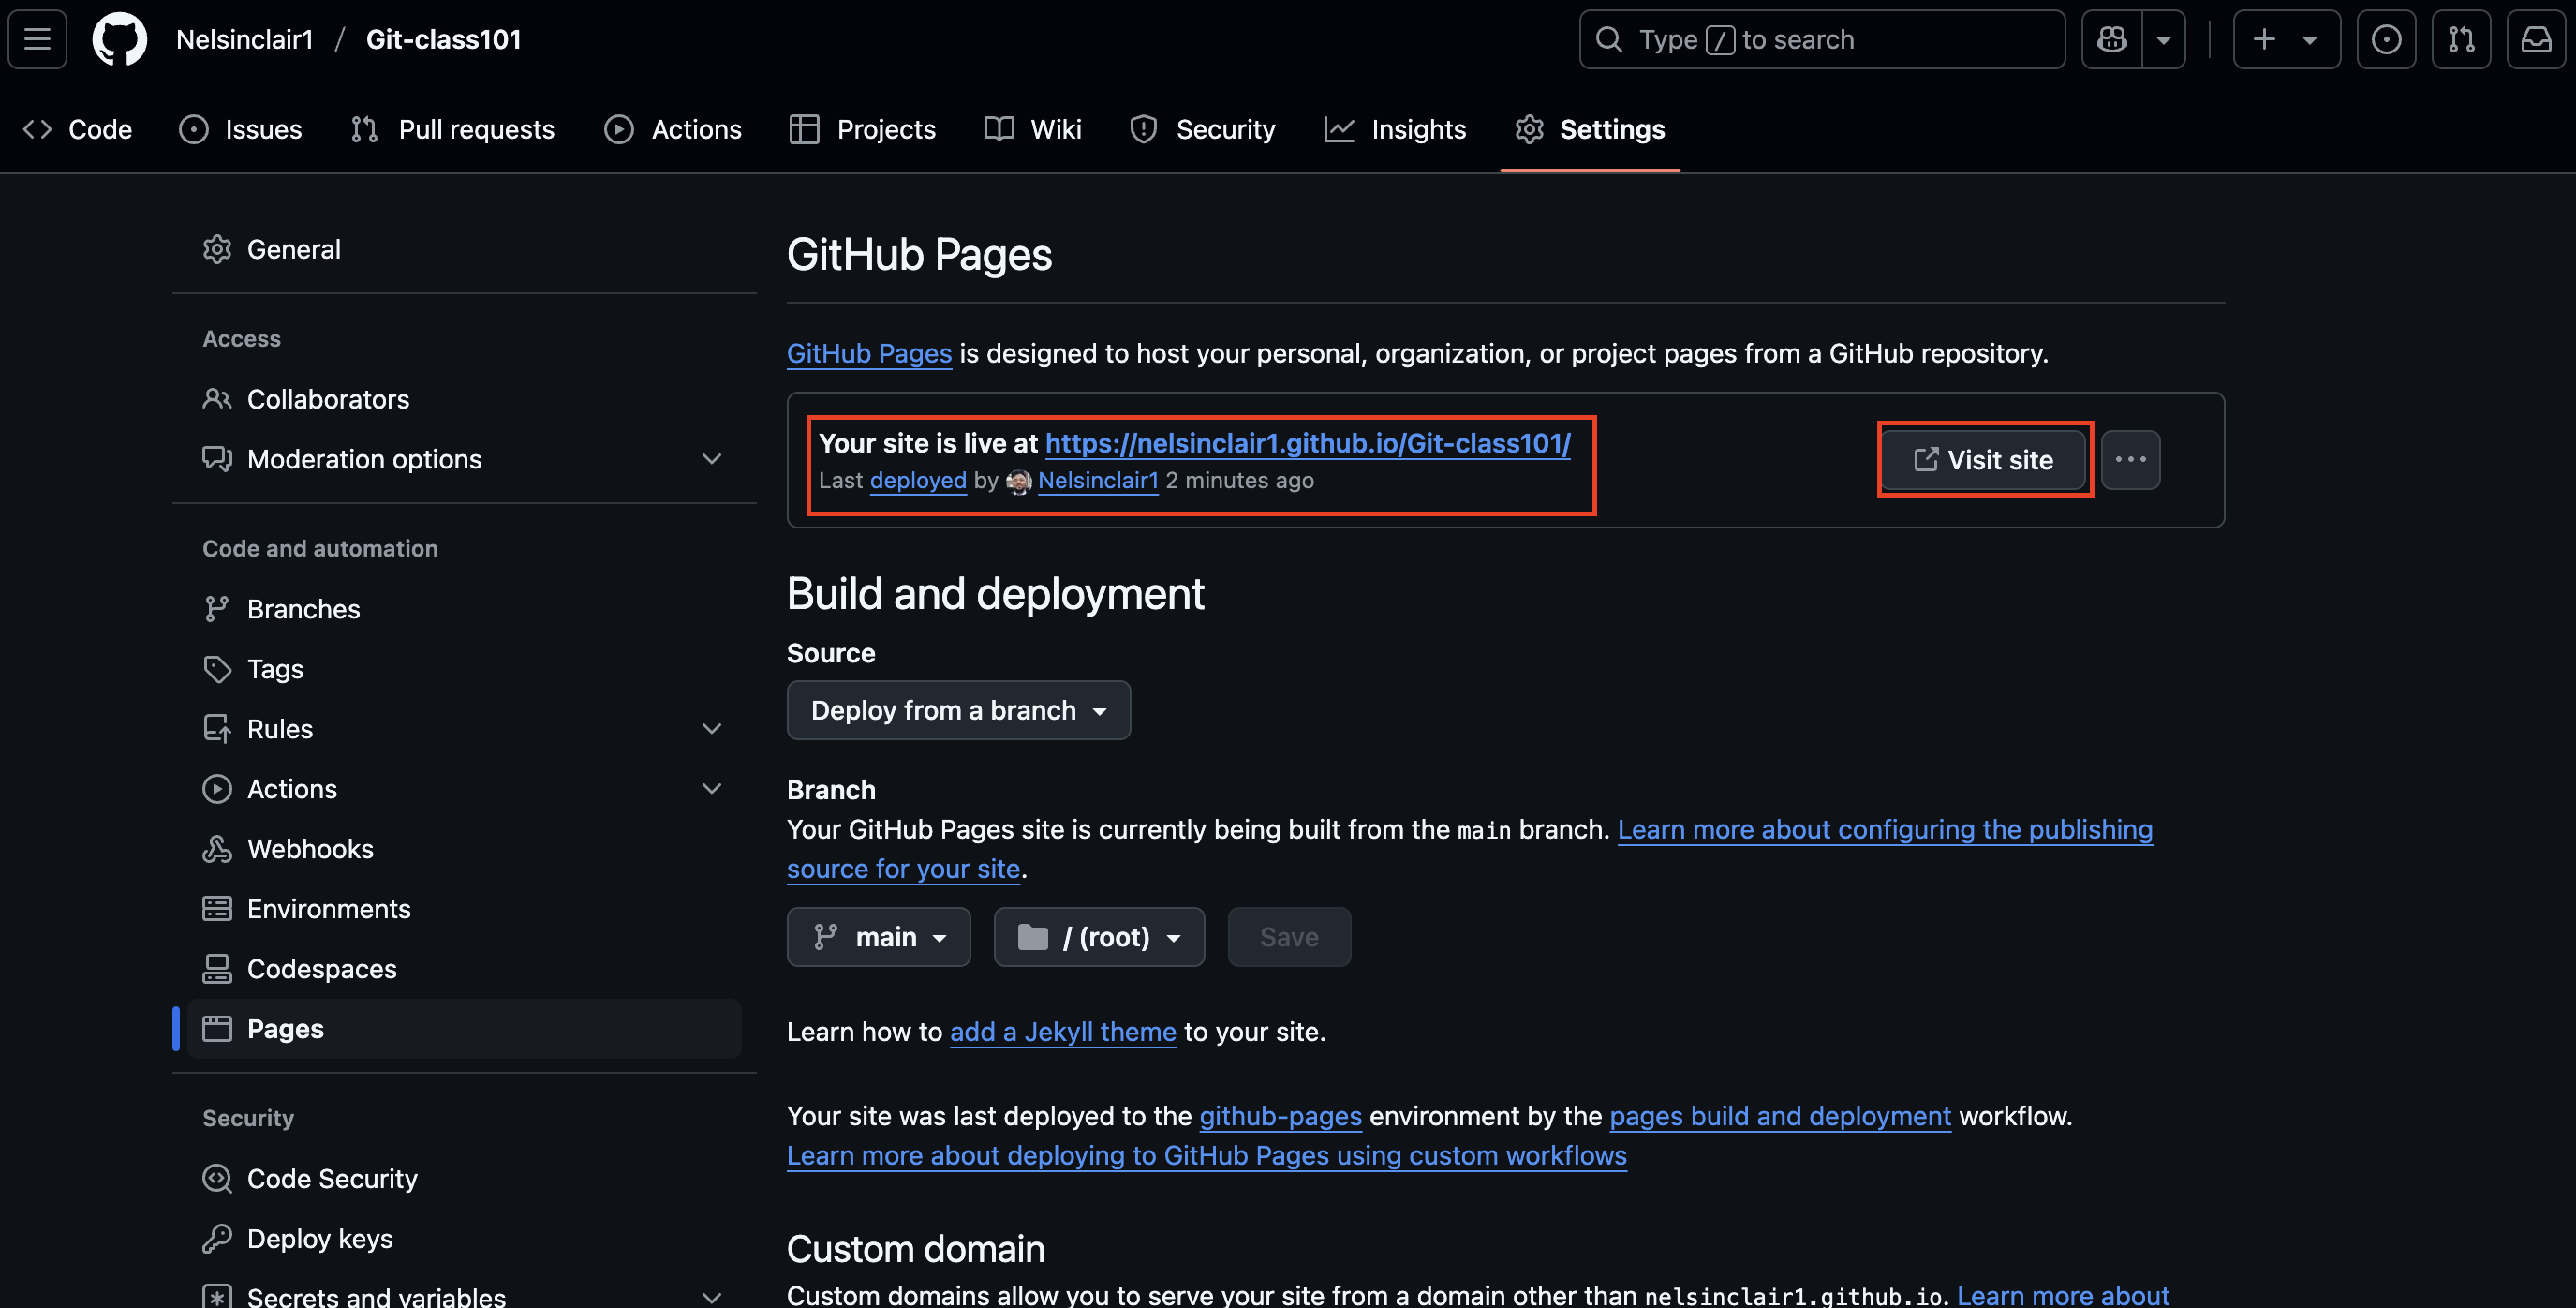Expand the Rules section chevron
This screenshot has height=1308, width=2576.
(x=711, y=729)
